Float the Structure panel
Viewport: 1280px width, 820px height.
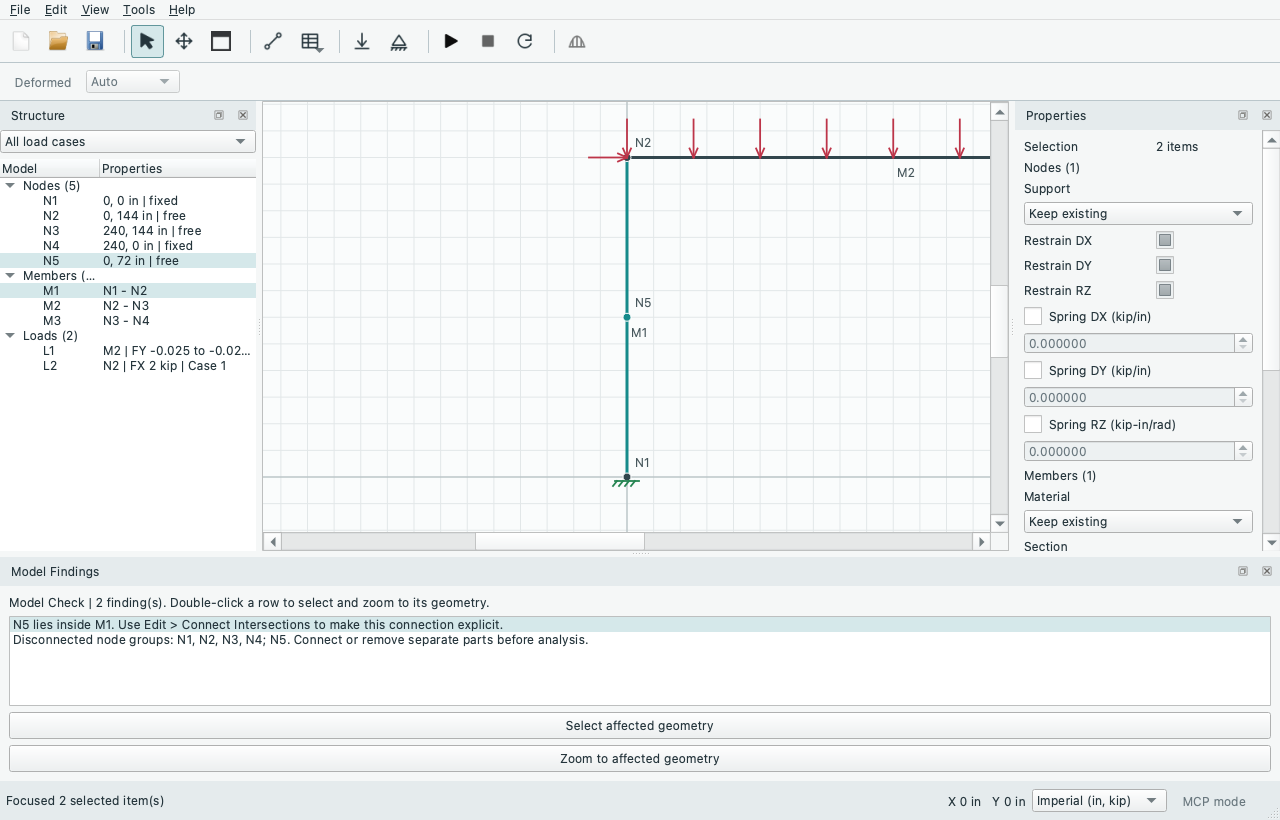[x=219, y=115]
